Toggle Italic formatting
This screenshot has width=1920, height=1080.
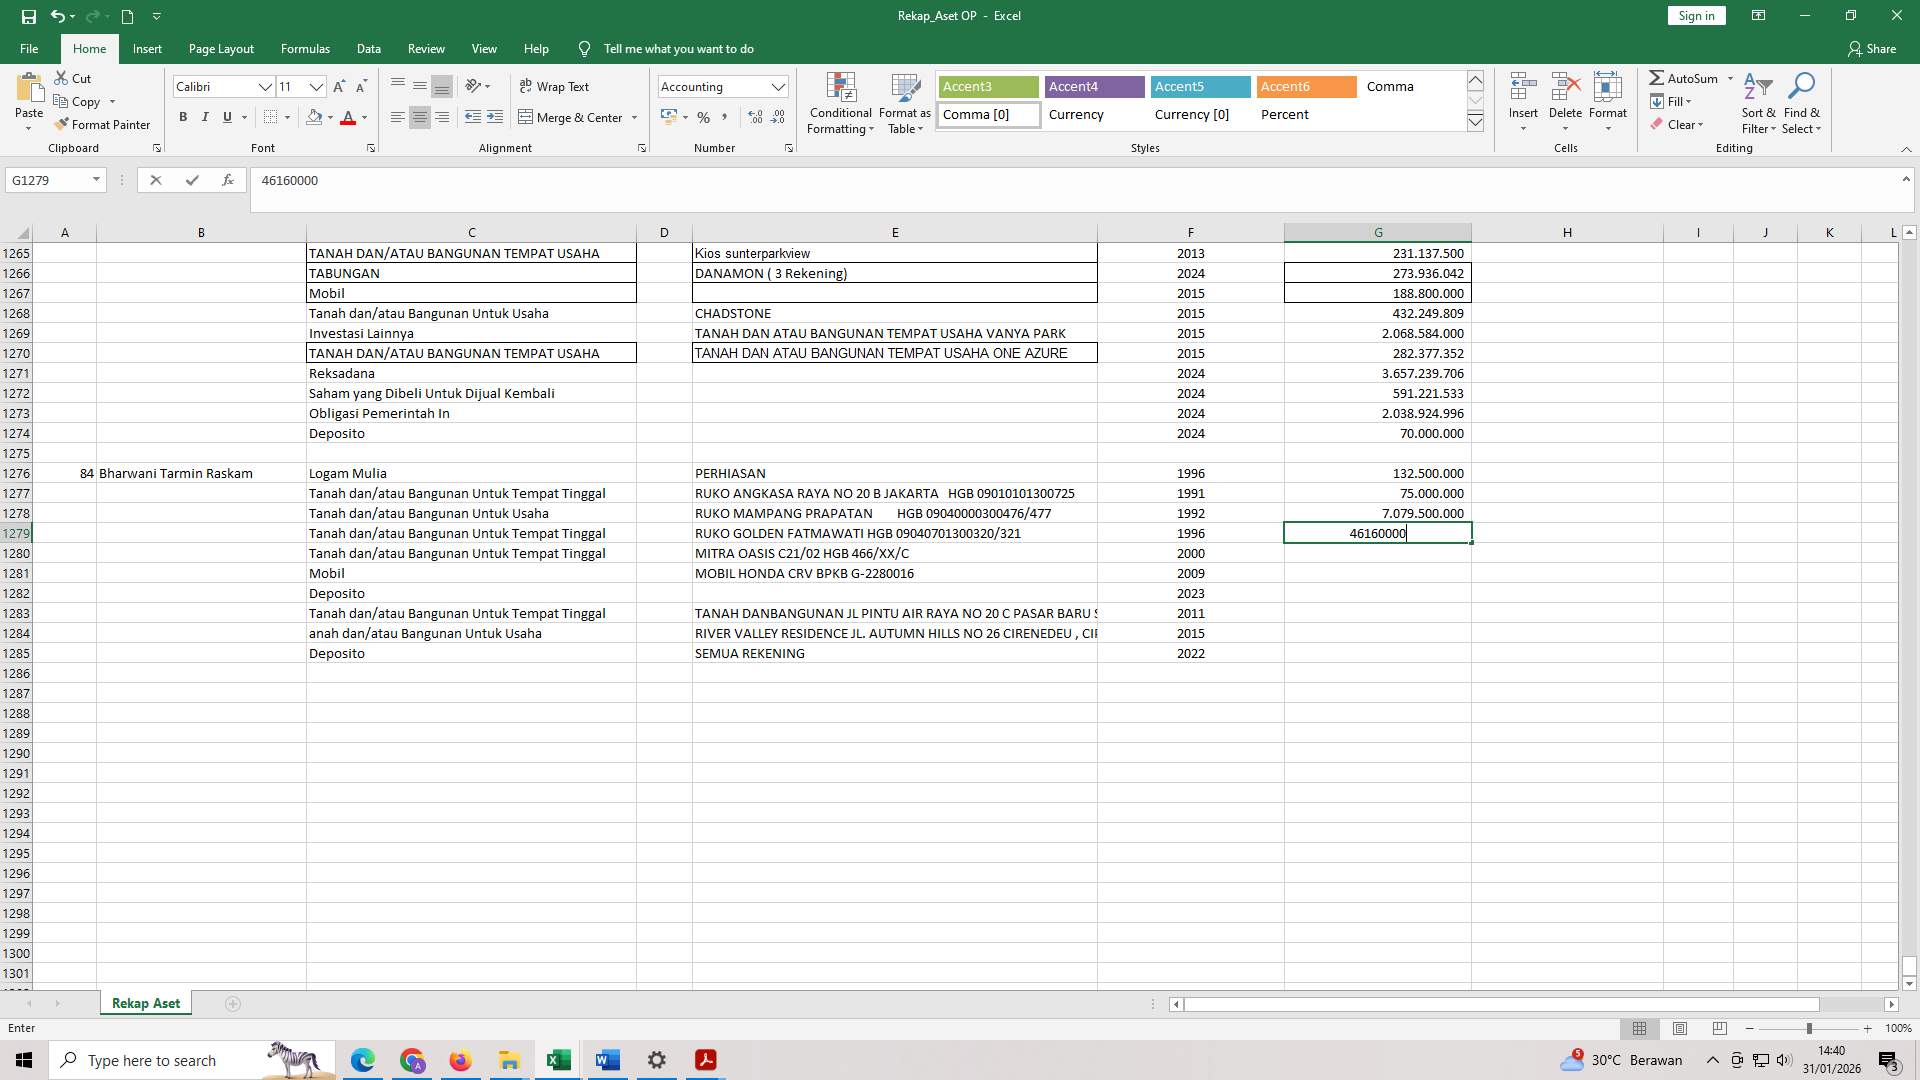205,117
